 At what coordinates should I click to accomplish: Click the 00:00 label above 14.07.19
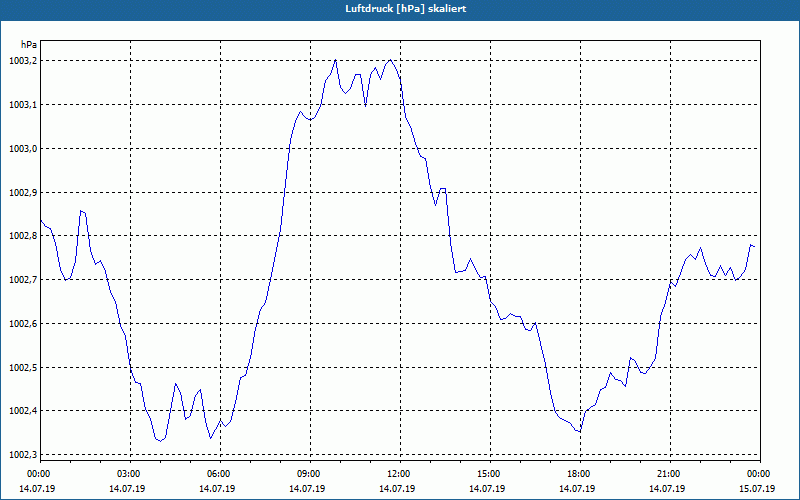(40, 474)
